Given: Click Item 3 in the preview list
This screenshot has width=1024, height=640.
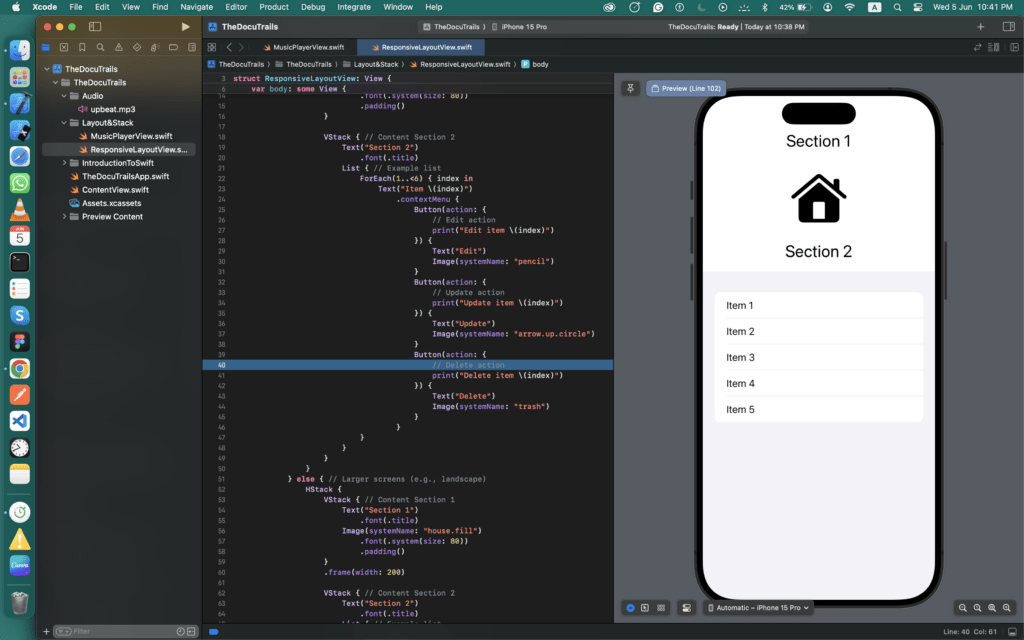Looking at the screenshot, I should 818,357.
